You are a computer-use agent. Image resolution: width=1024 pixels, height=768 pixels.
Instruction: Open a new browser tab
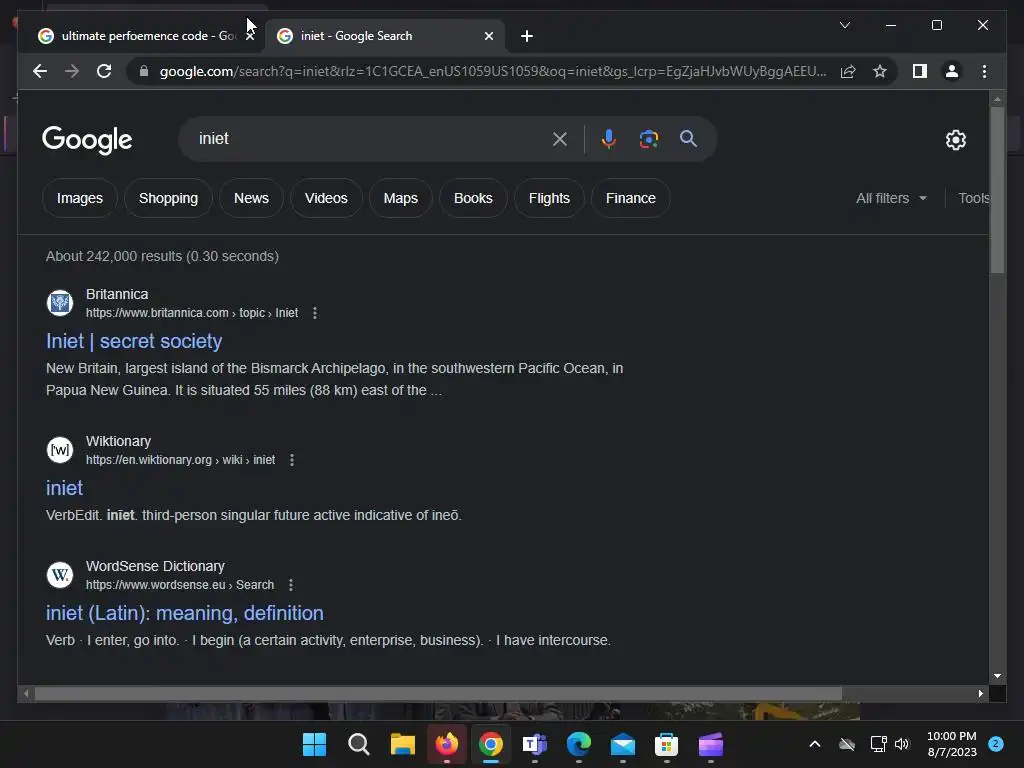[527, 36]
